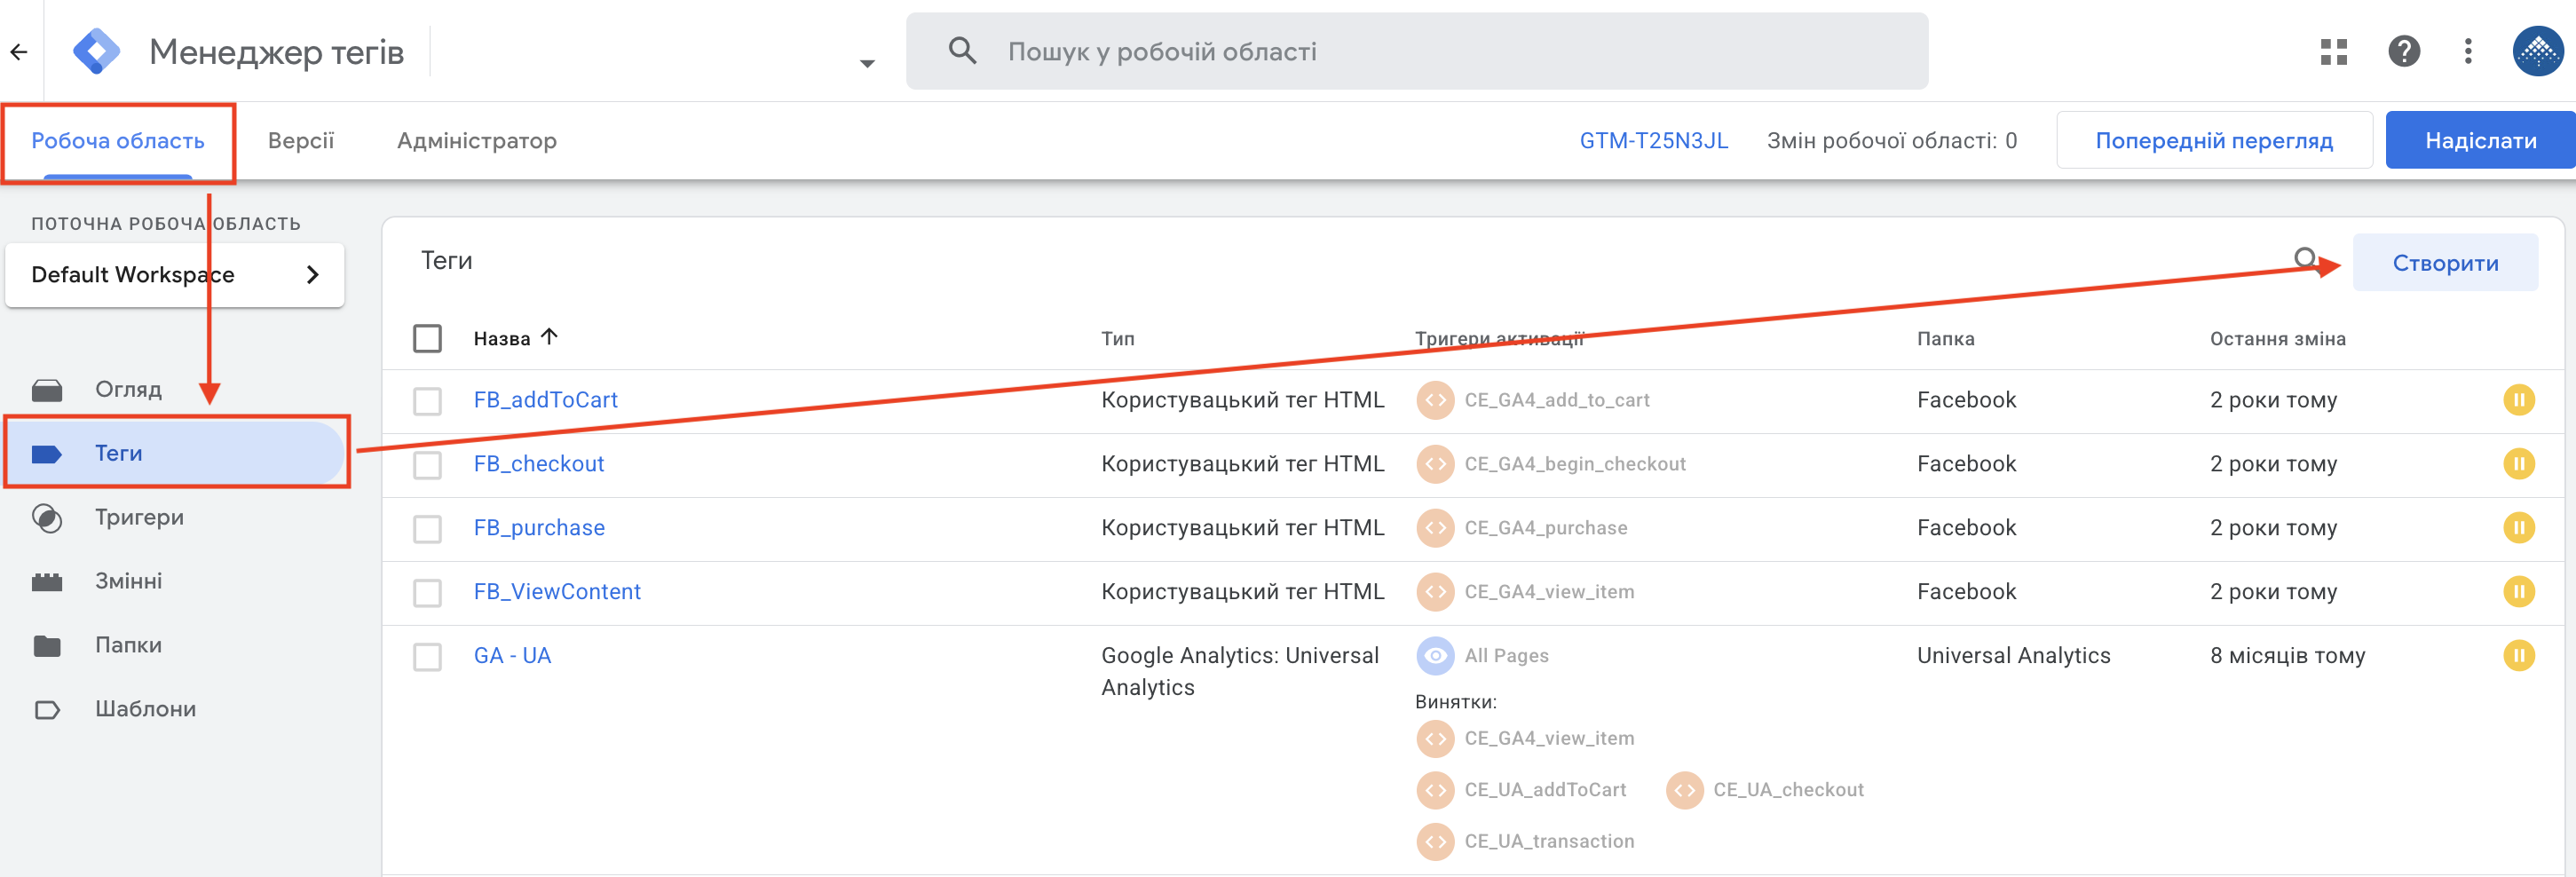The height and width of the screenshot is (877, 2576).
Task: Go back using the left arrow
Action: (19, 51)
